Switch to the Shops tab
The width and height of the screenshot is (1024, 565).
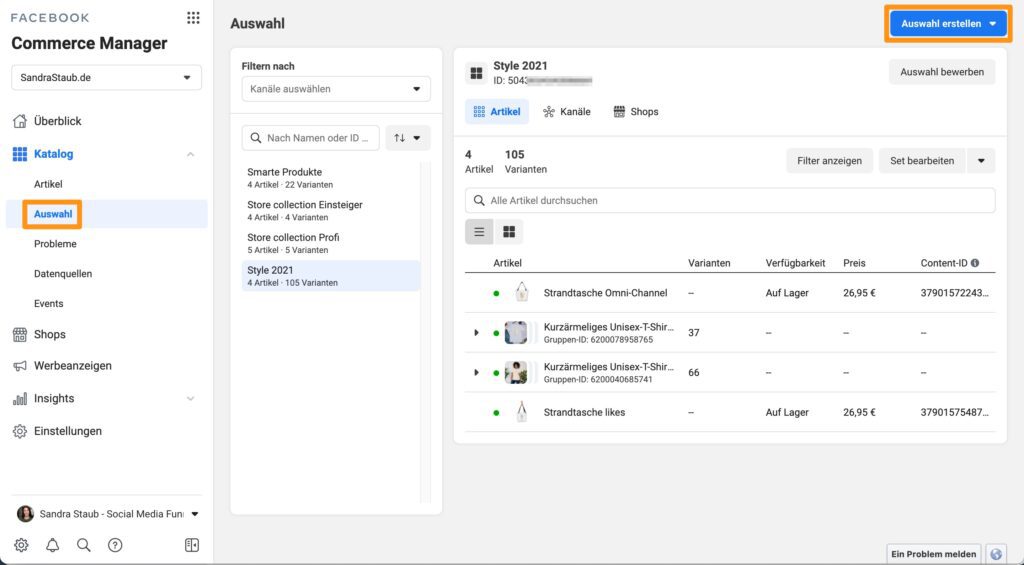(635, 112)
